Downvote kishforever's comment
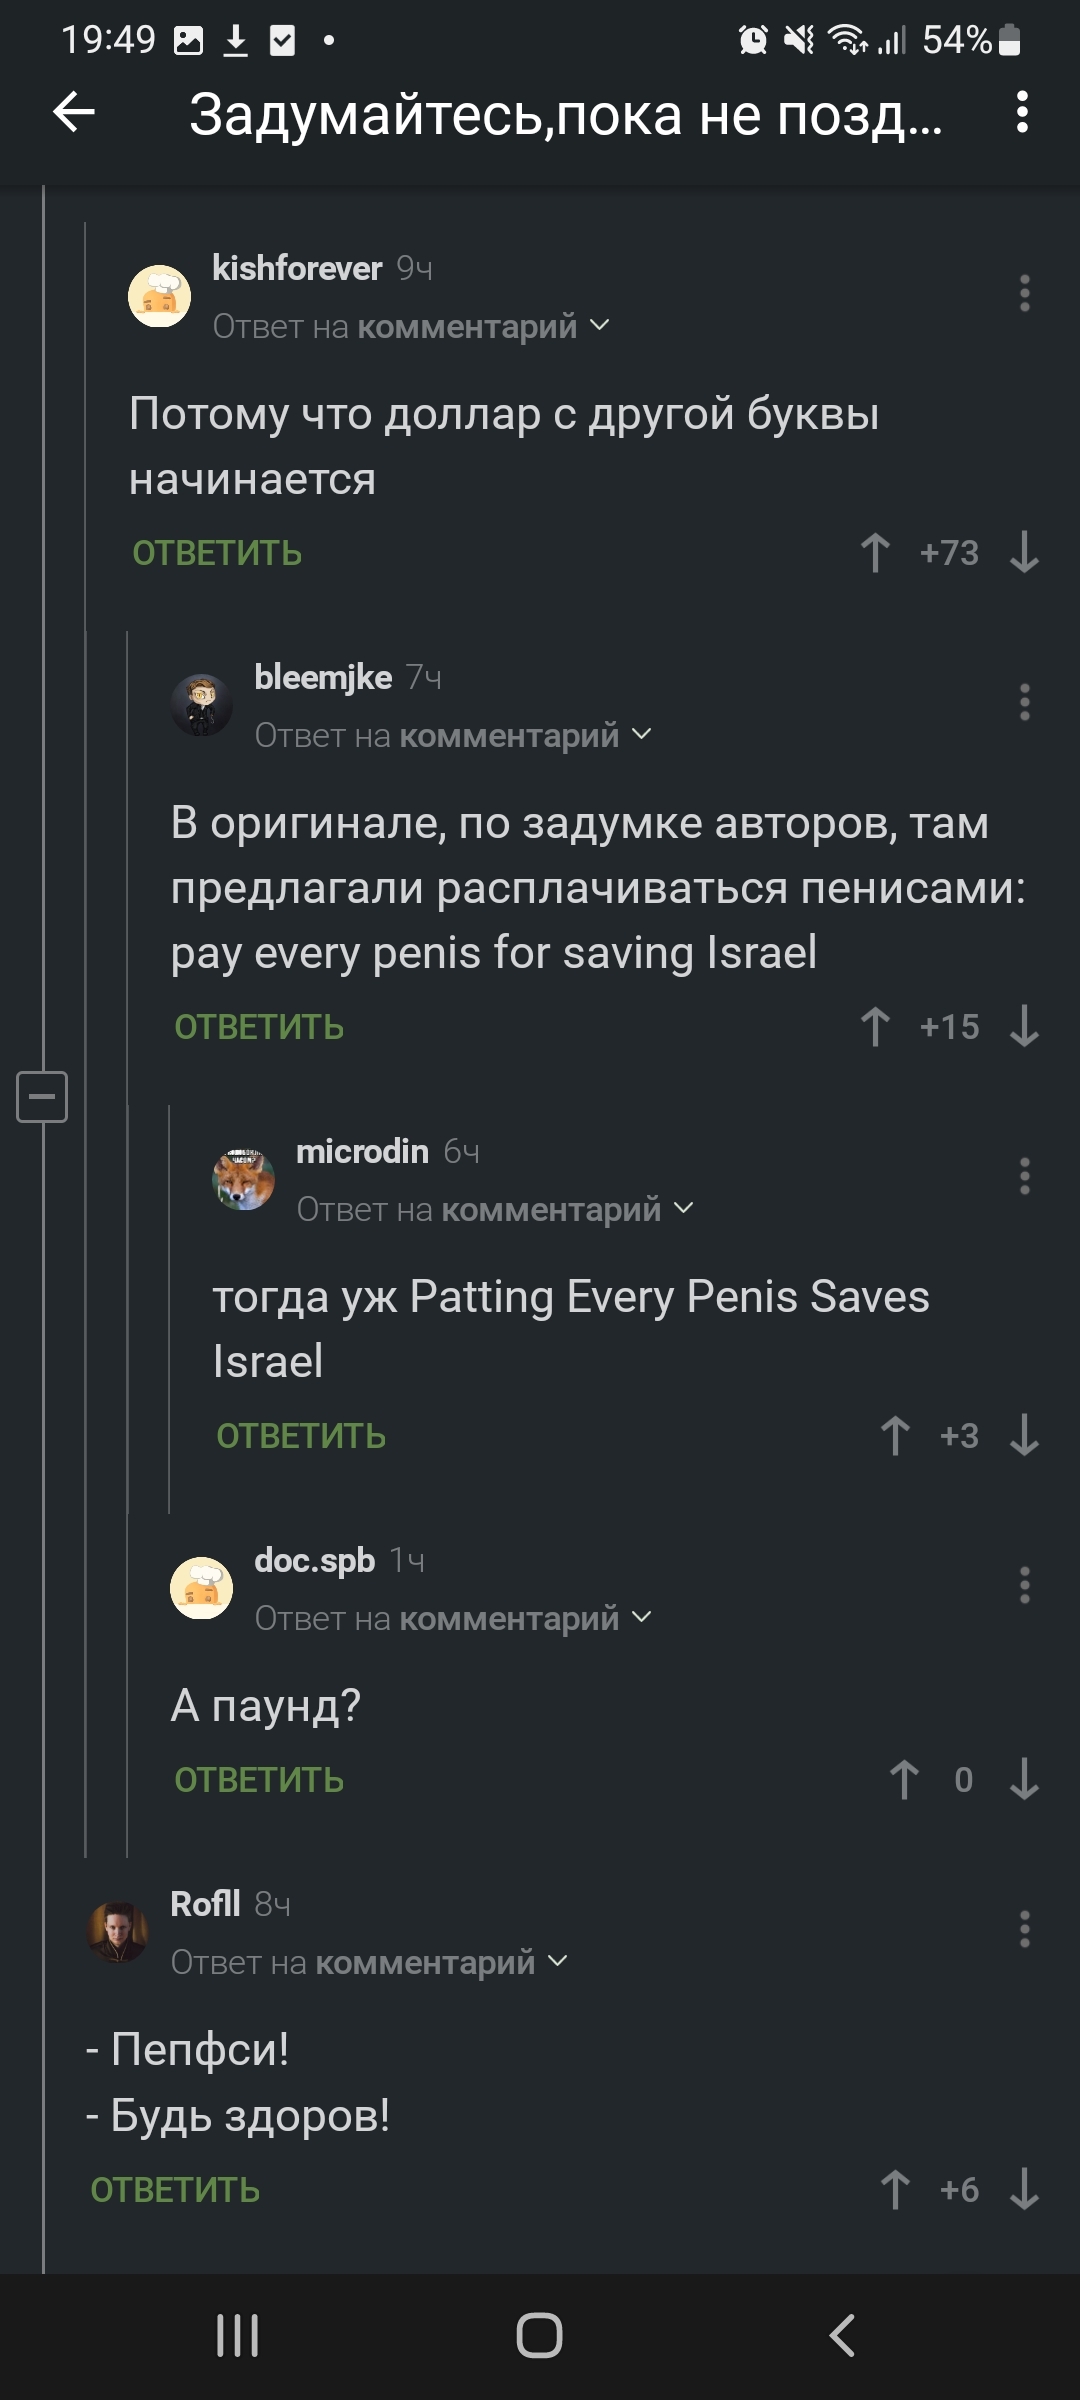1080x2400 pixels. pyautogui.click(x=1024, y=553)
